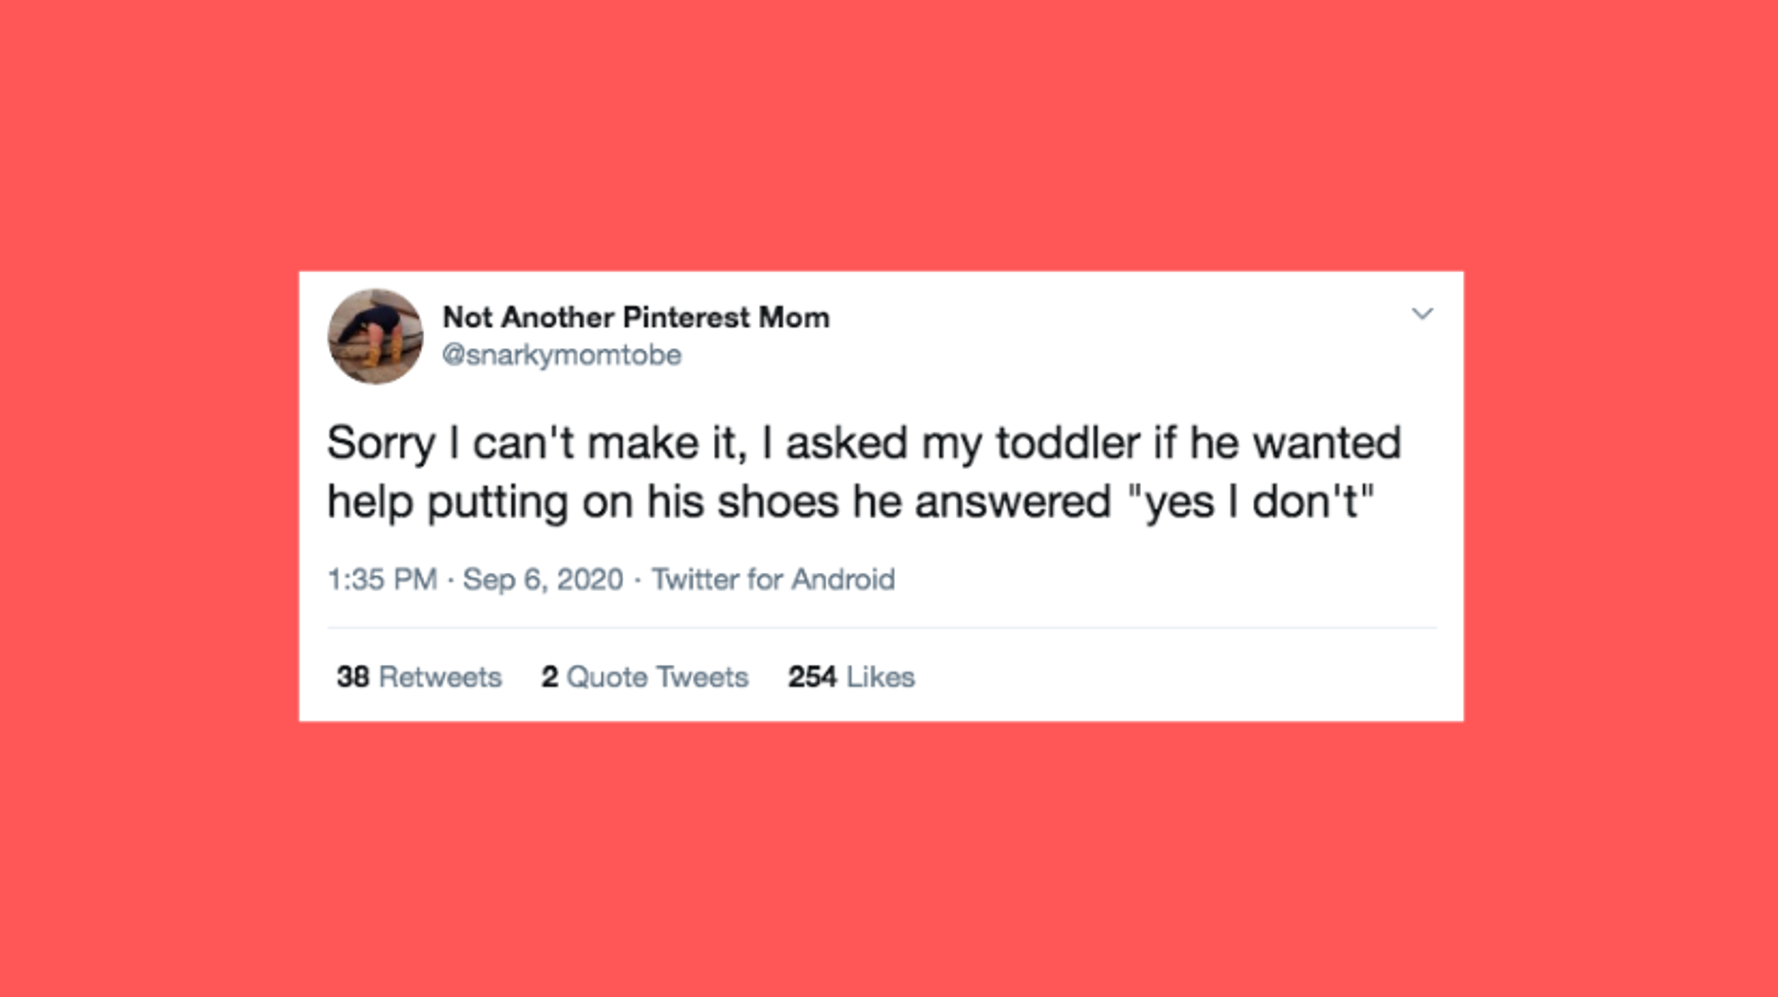1778x997 pixels.
Task: Select the Twitter for Android source link
Action: 773,580
